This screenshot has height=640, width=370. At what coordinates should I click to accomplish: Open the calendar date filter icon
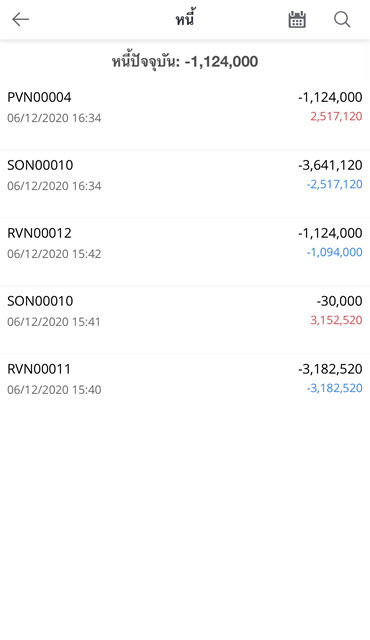(x=297, y=19)
